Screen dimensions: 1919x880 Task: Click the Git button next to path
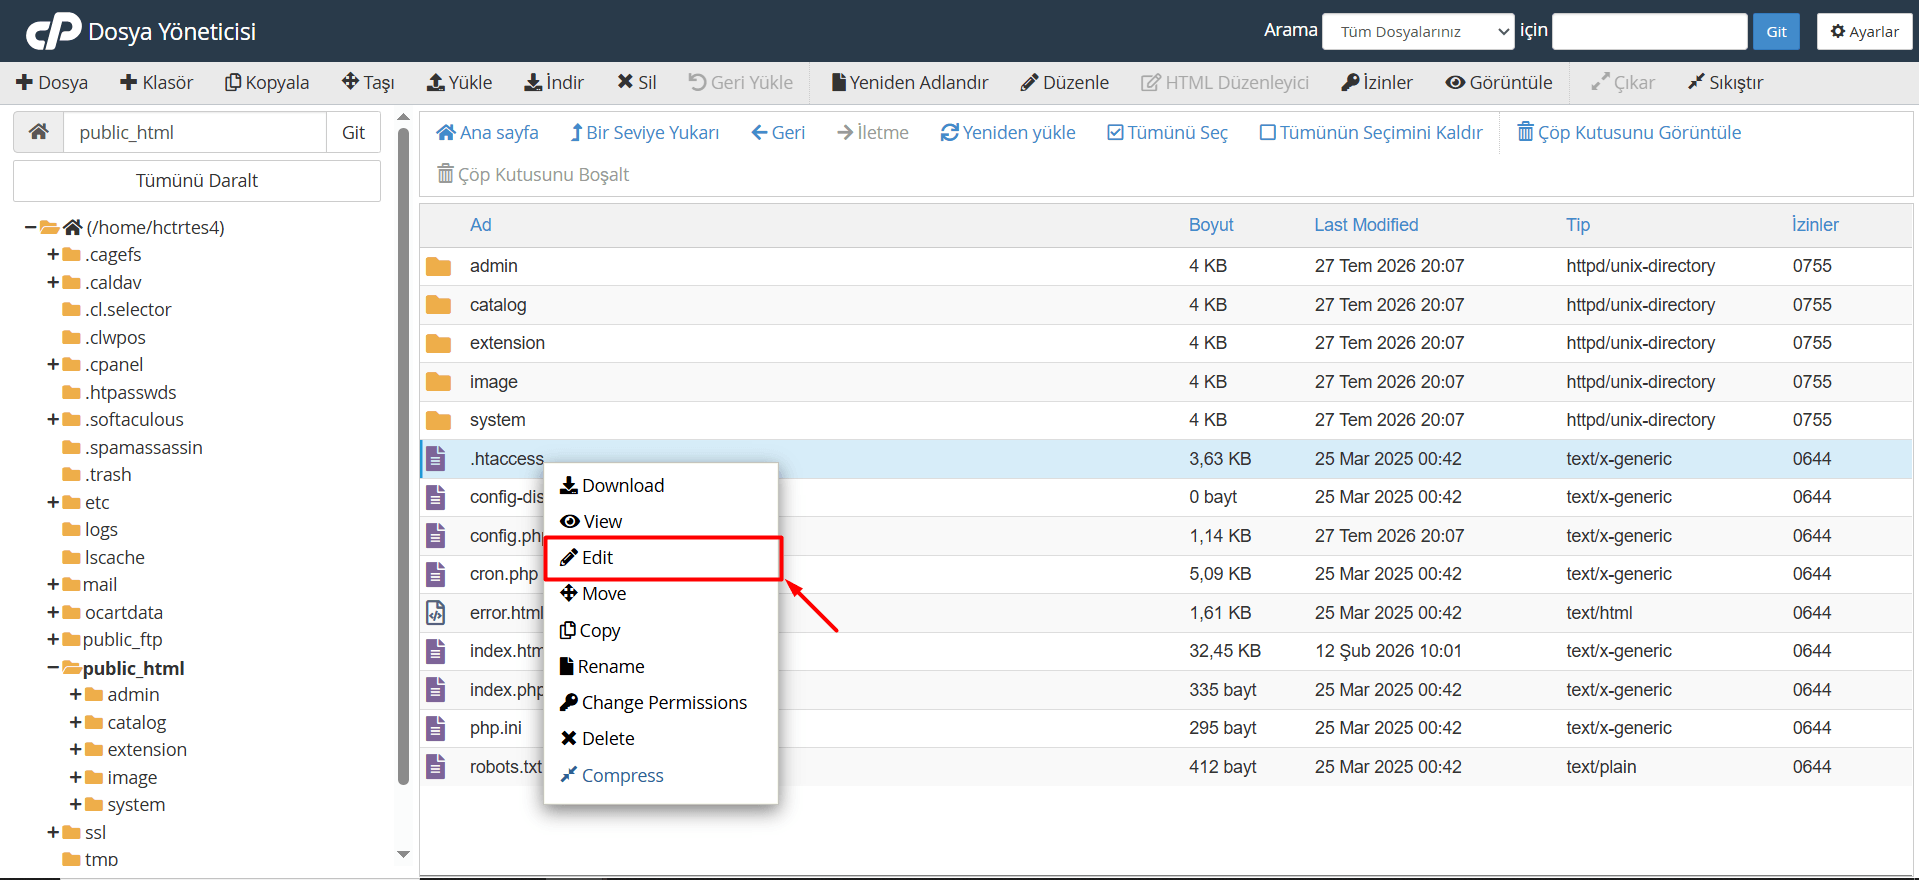click(354, 132)
